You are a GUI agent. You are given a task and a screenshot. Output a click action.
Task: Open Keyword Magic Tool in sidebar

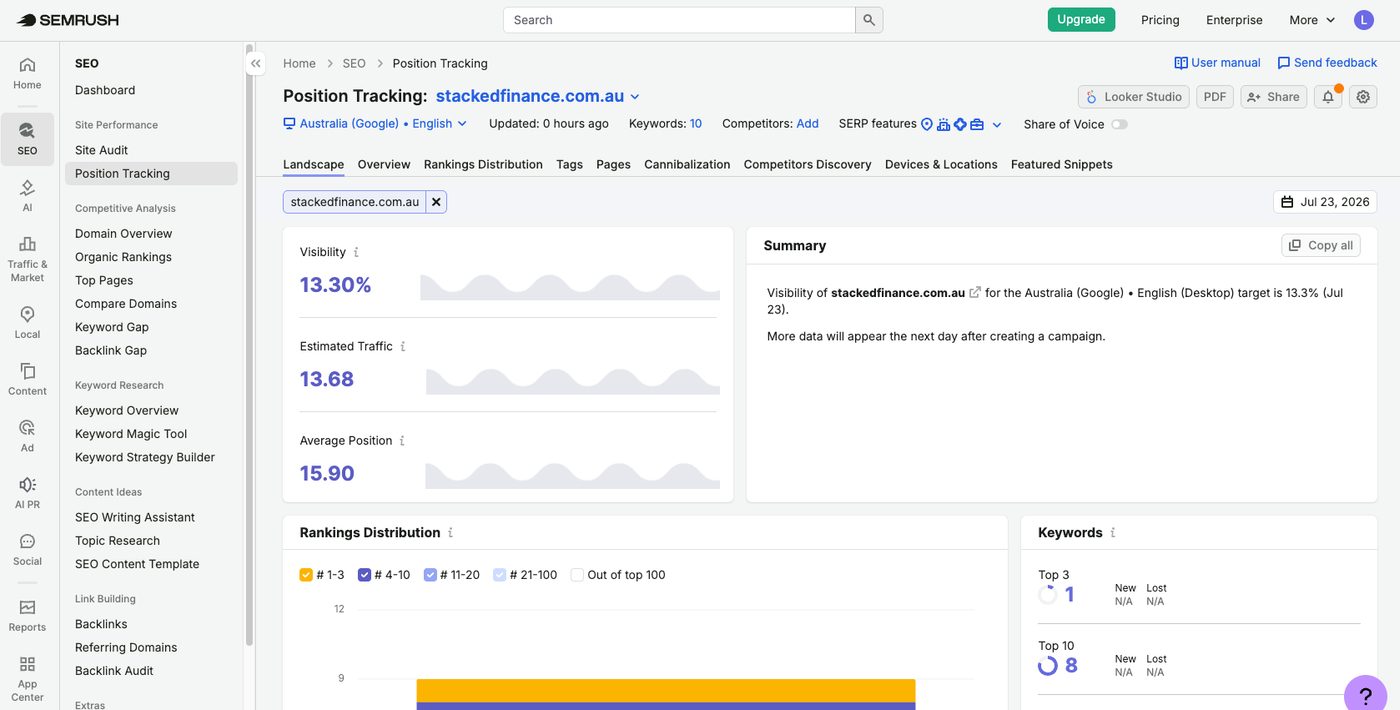click(131, 434)
